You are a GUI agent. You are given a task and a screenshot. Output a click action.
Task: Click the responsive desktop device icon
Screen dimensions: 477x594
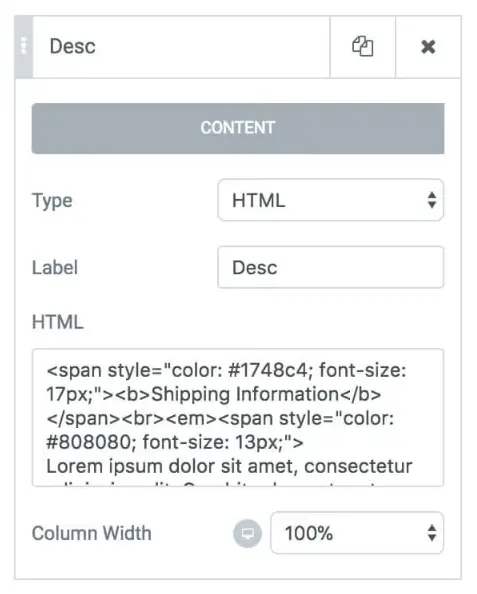[x=247, y=533]
